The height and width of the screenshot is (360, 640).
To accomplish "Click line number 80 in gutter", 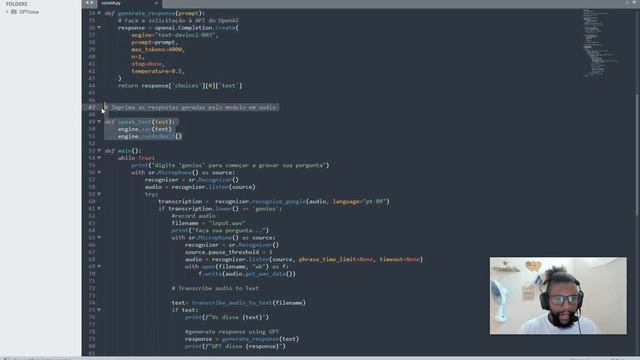I will coord(92,346).
